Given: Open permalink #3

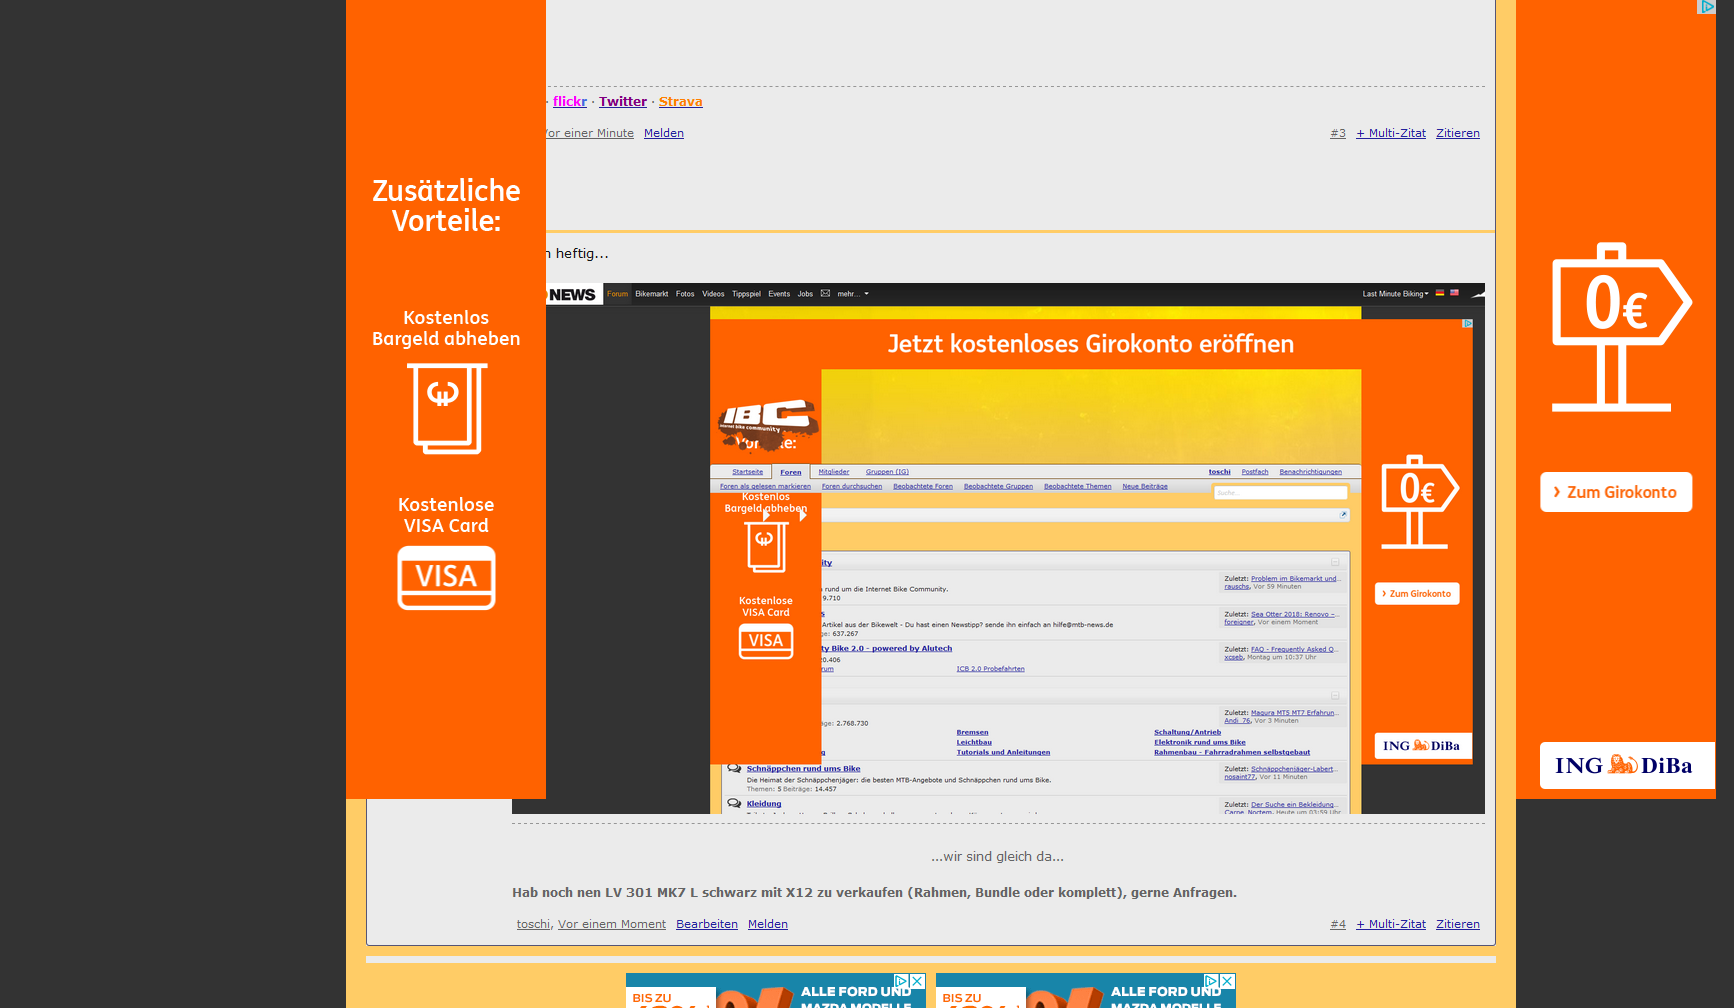Looking at the screenshot, I should point(1337,133).
